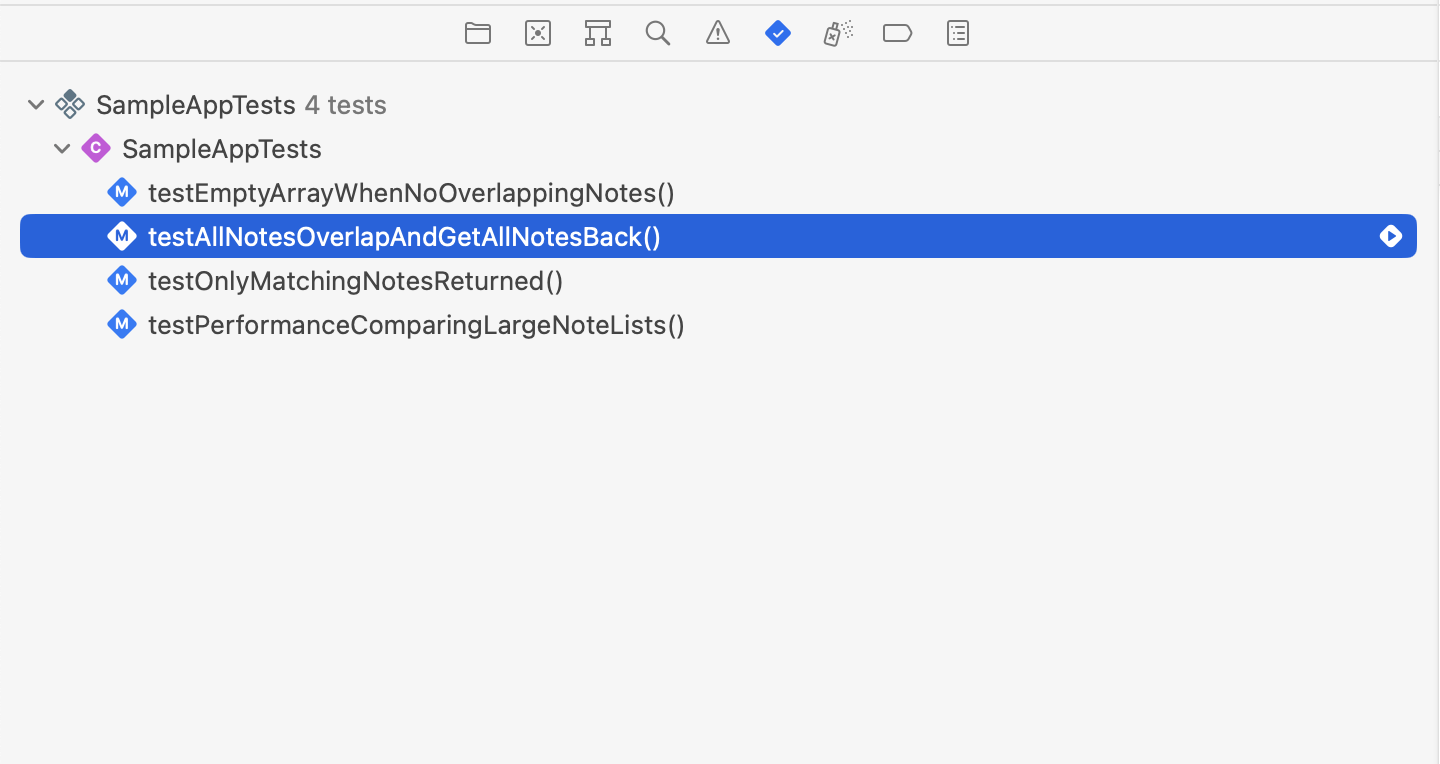The height and width of the screenshot is (764, 1440).
Task: Click method icon of testPerformanceComparingLargeNoteLists
Action: (x=121, y=324)
